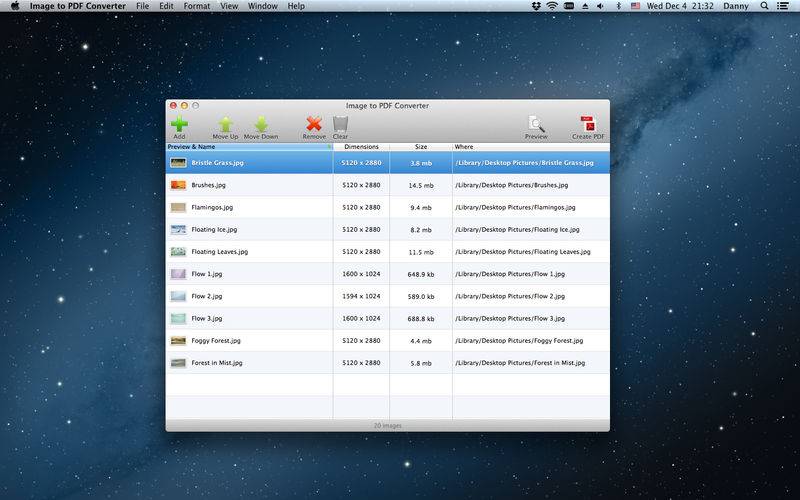Open the Help menu
This screenshot has height=500, width=800.
[x=296, y=6]
